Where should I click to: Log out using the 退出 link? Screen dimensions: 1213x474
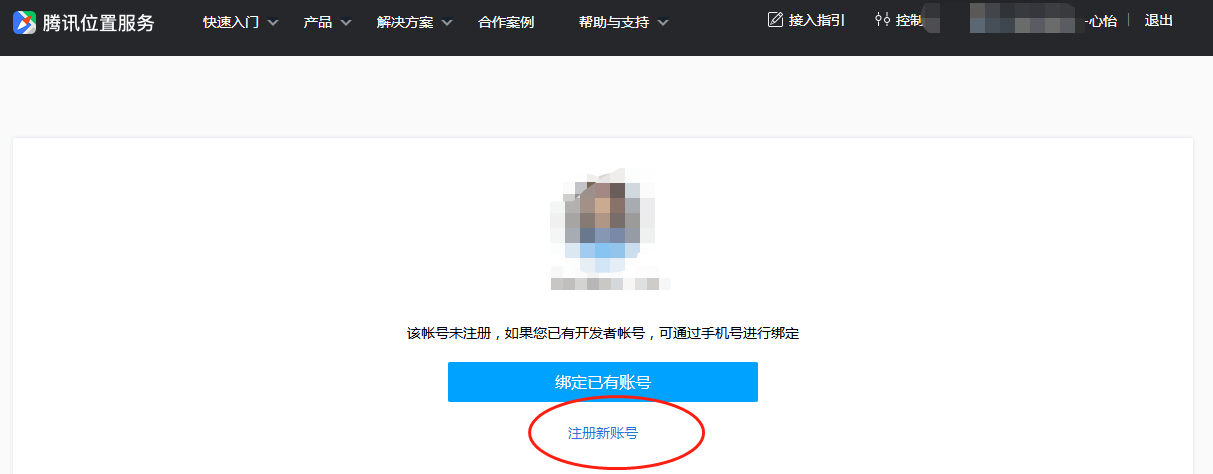(x=1159, y=20)
